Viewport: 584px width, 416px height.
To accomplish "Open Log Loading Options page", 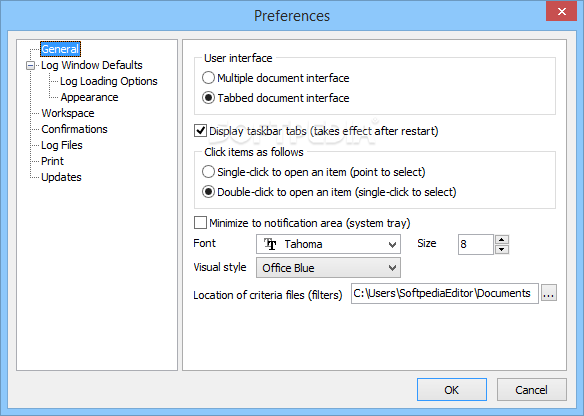I will 109,81.
